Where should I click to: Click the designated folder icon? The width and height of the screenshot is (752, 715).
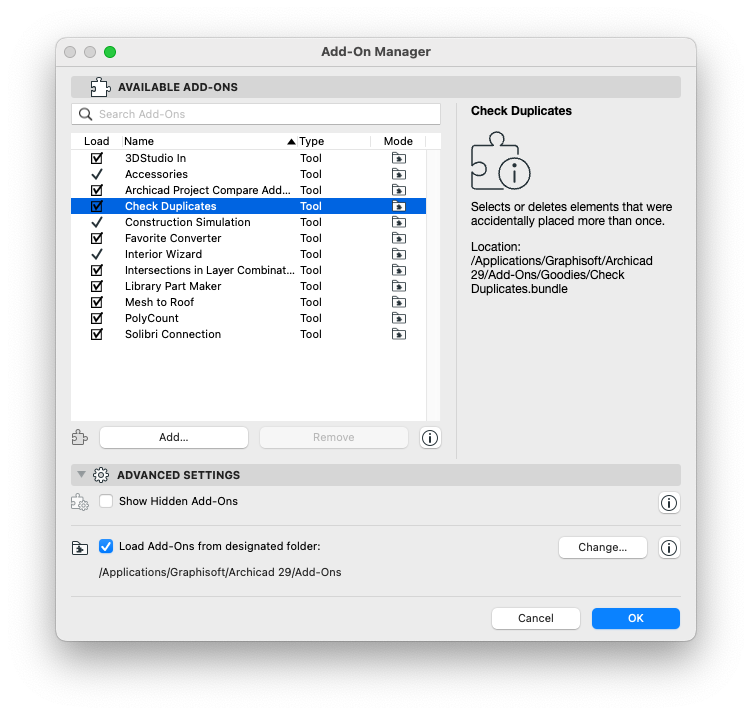point(80,548)
